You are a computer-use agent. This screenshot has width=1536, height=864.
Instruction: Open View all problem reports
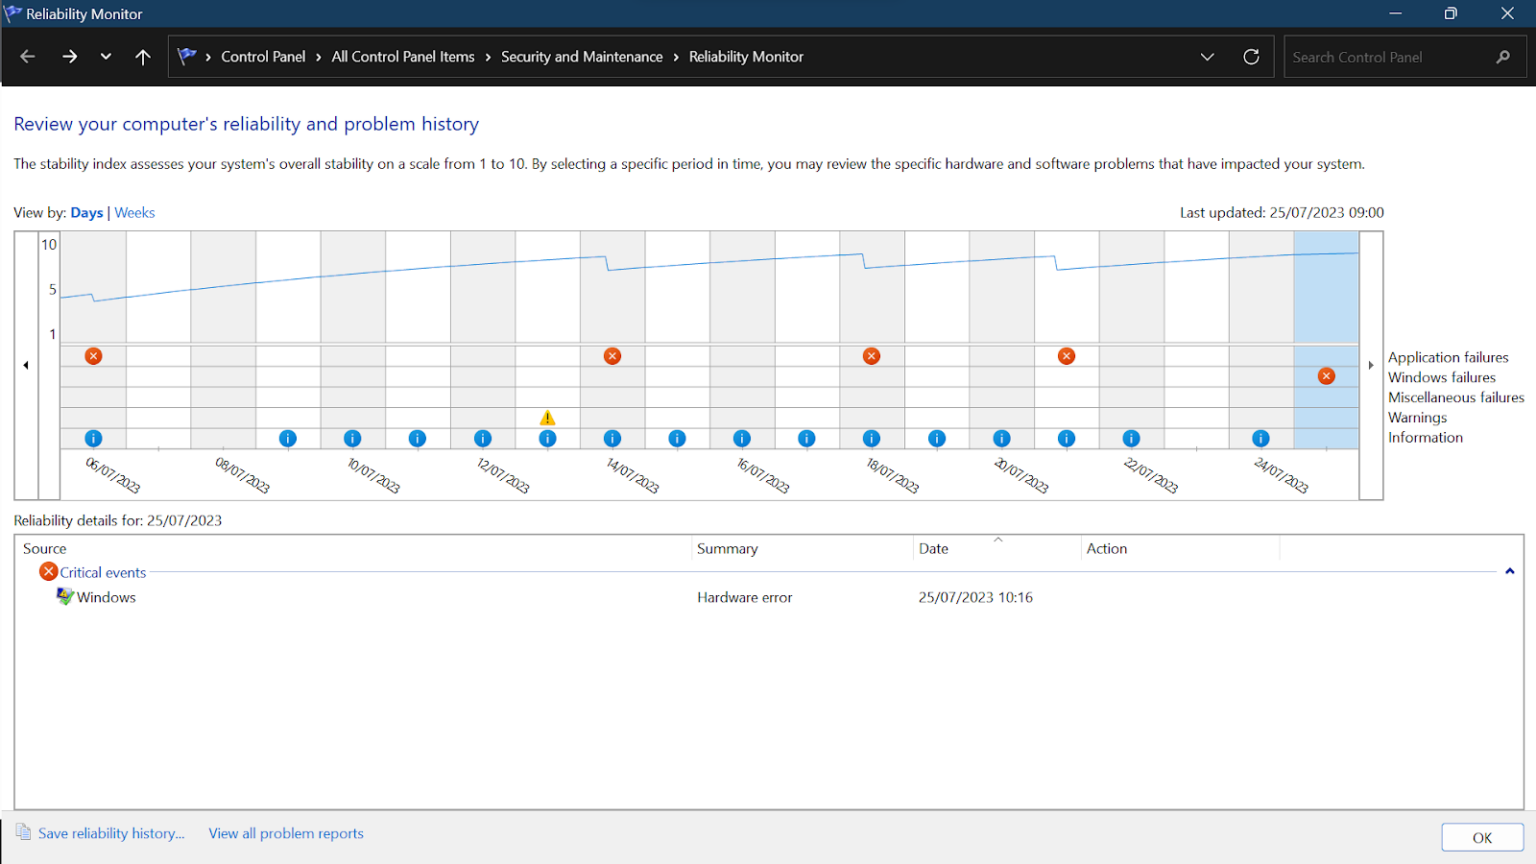point(286,833)
